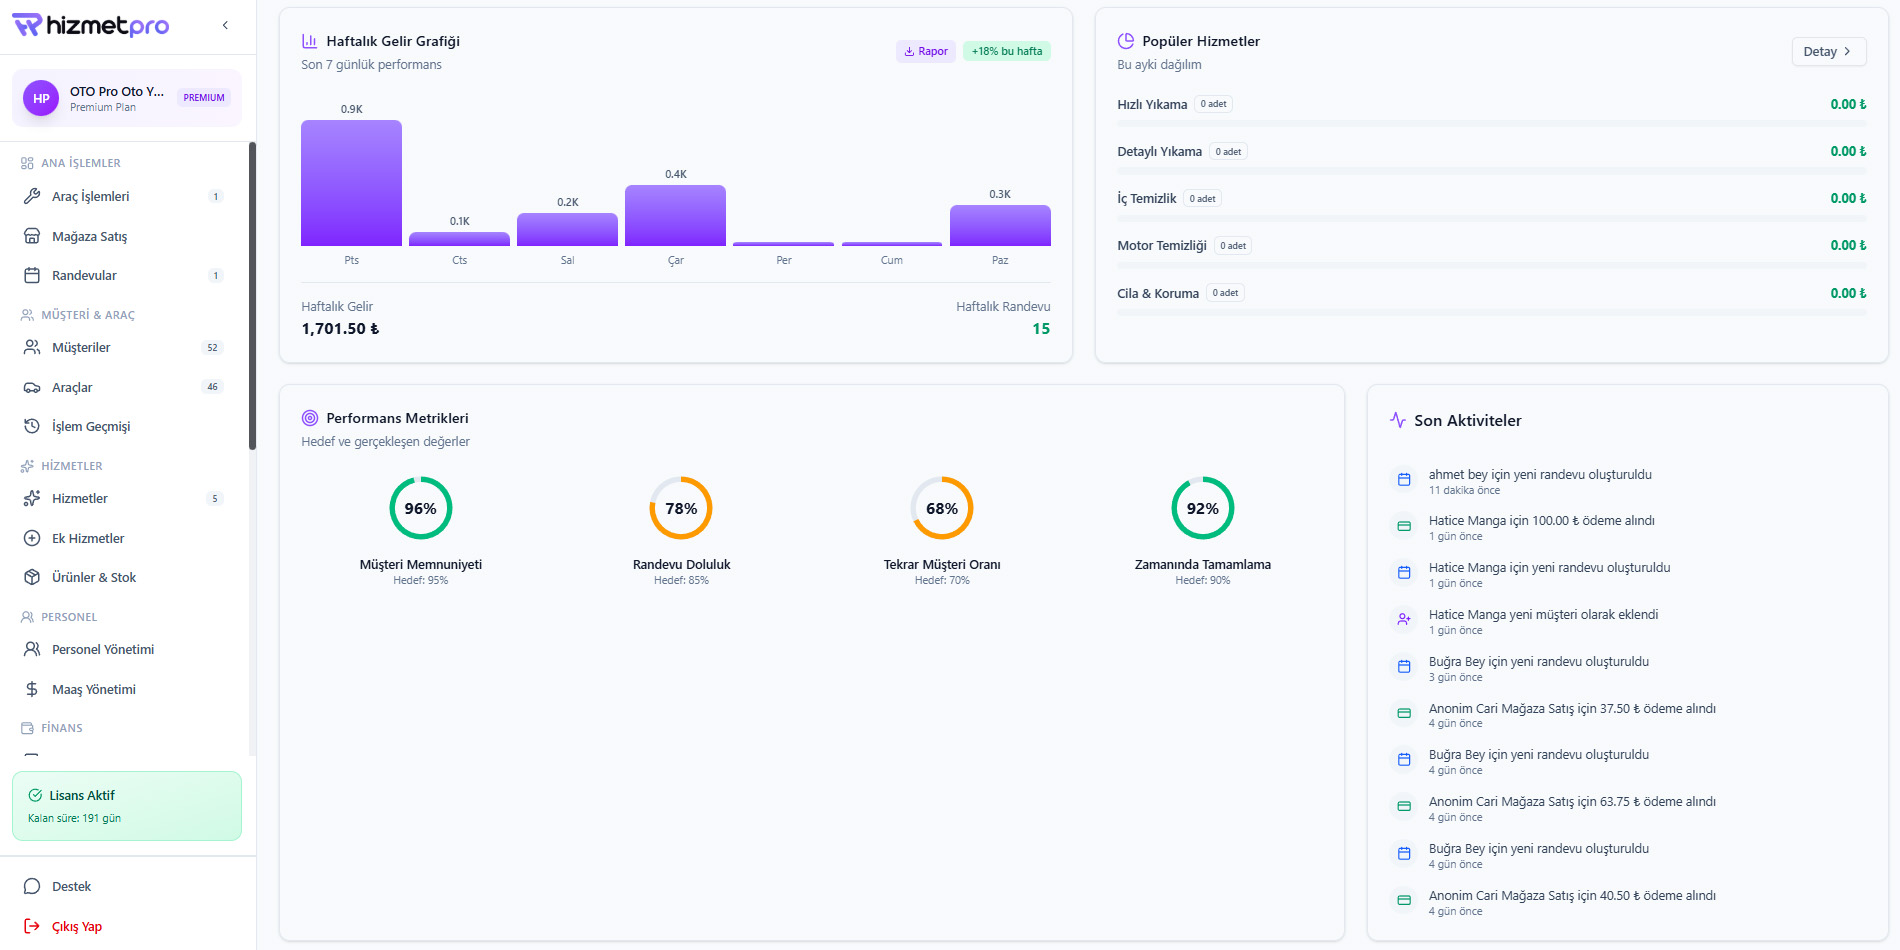Click the +18% bu hafta badge
Image resolution: width=1900 pixels, height=950 pixels.
[1007, 51]
